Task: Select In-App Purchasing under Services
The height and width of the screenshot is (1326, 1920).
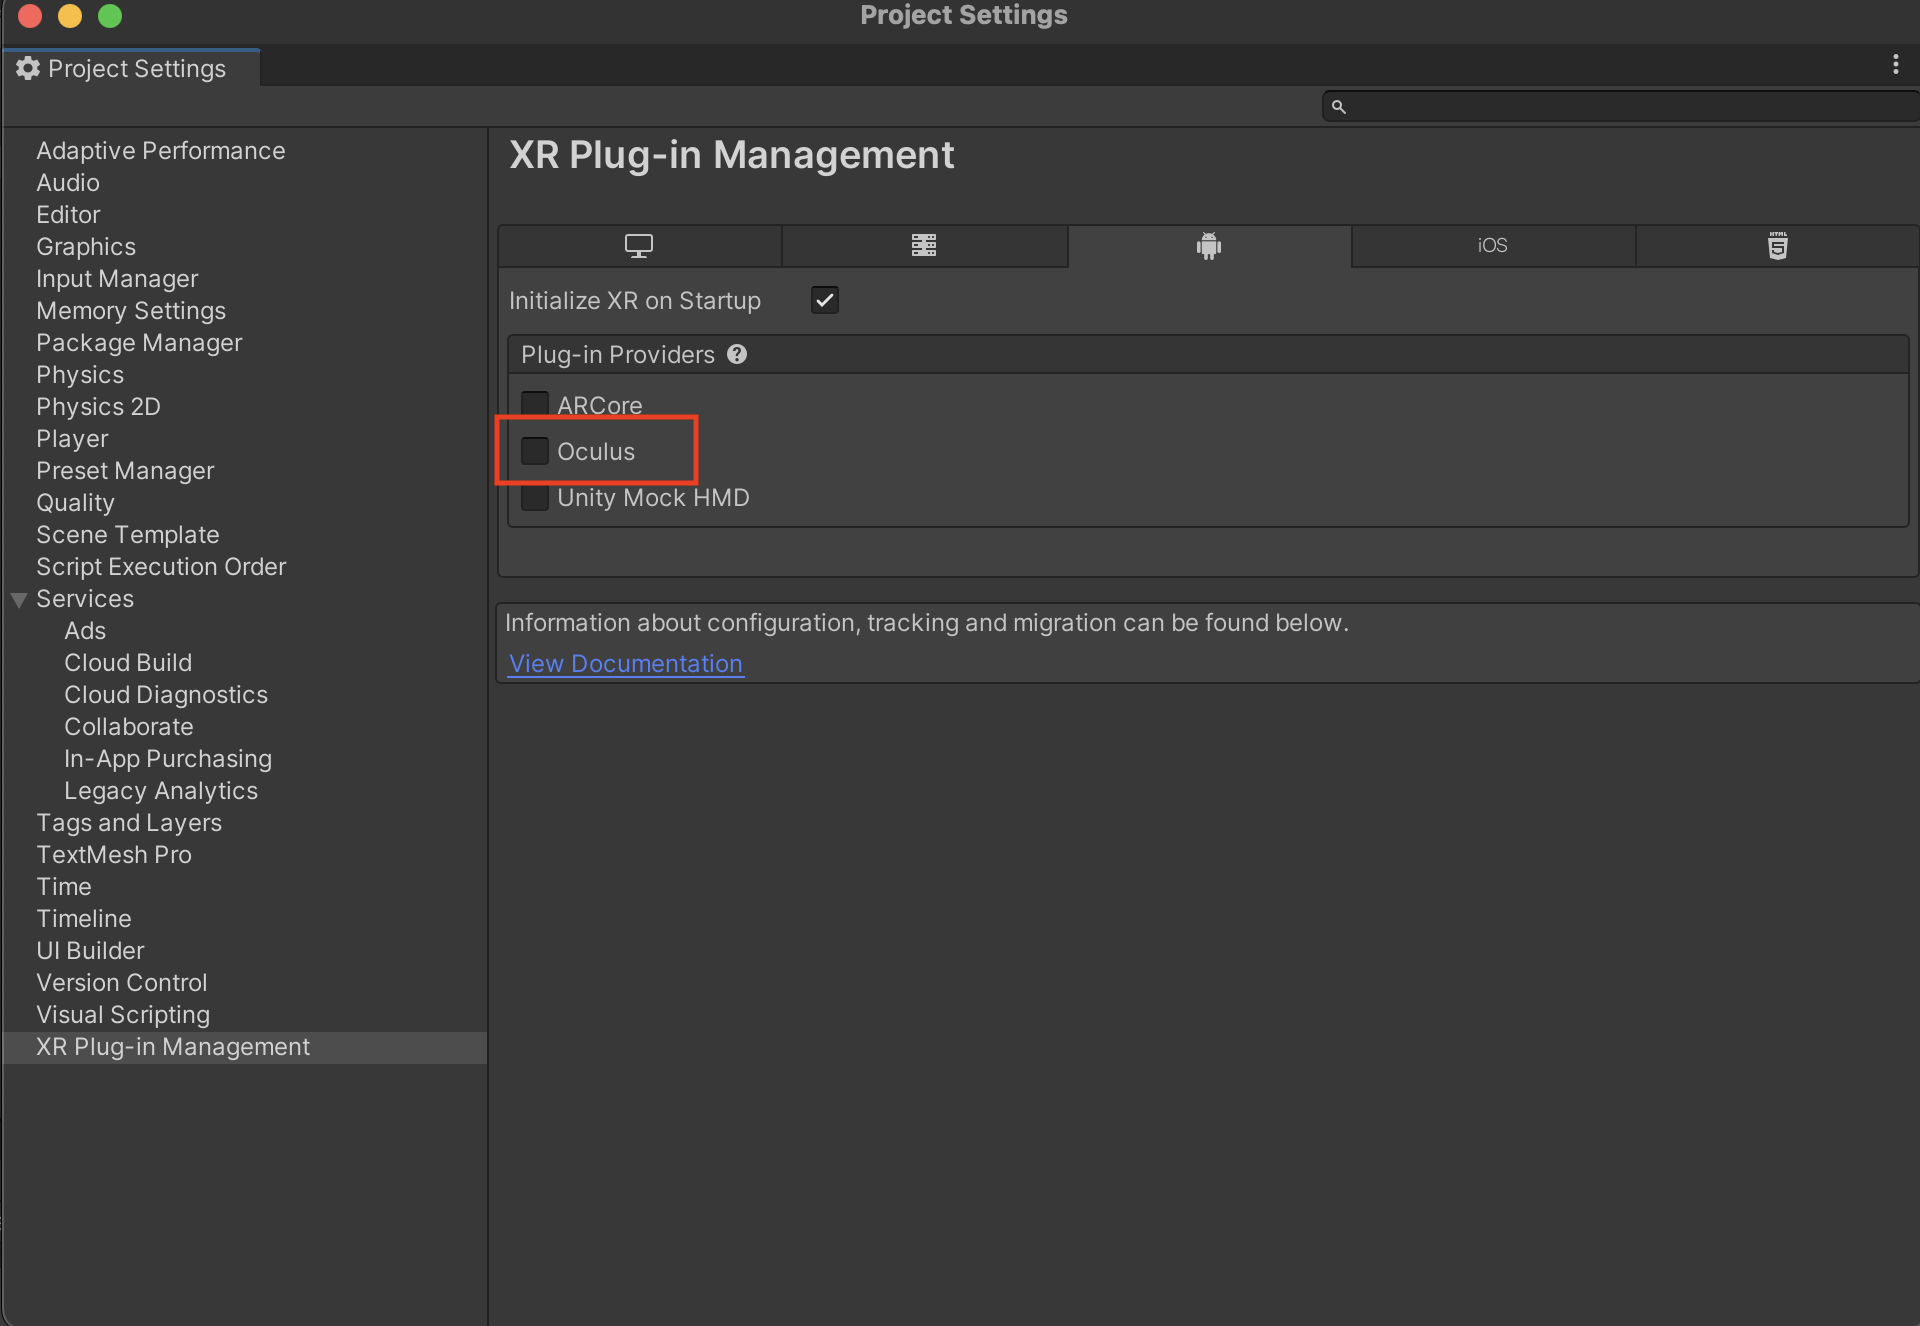Action: (x=168, y=758)
